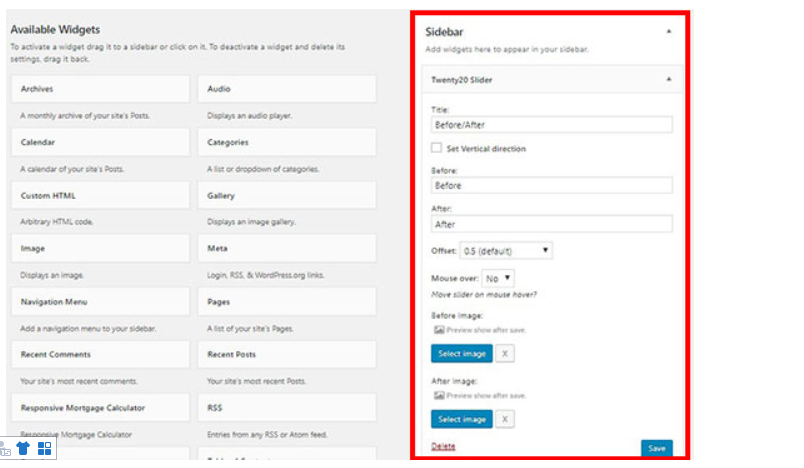Remove the Before image with X
This screenshot has width=804, height=468.
coord(505,353)
